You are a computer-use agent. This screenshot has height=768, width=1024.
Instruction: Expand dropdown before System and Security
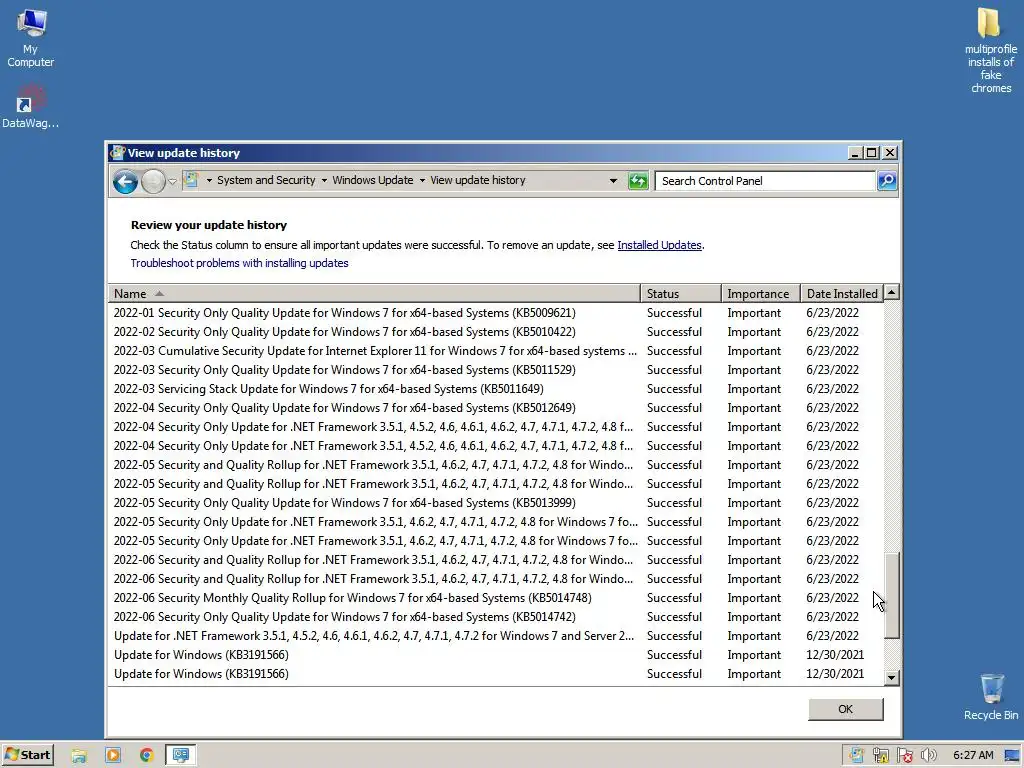(x=209, y=180)
